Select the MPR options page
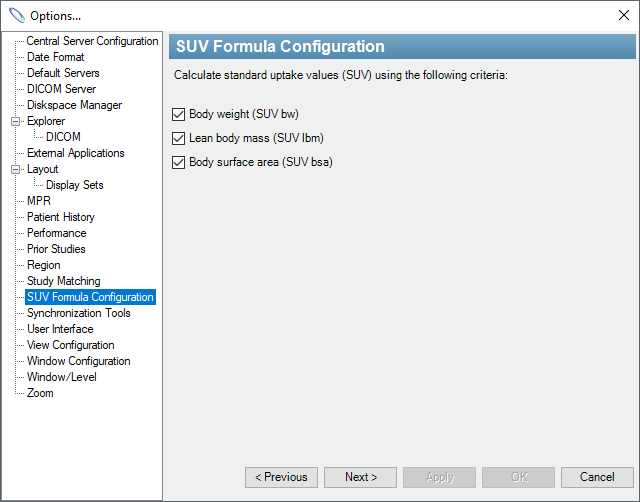This screenshot has height=502, width=640. (39, 201)
